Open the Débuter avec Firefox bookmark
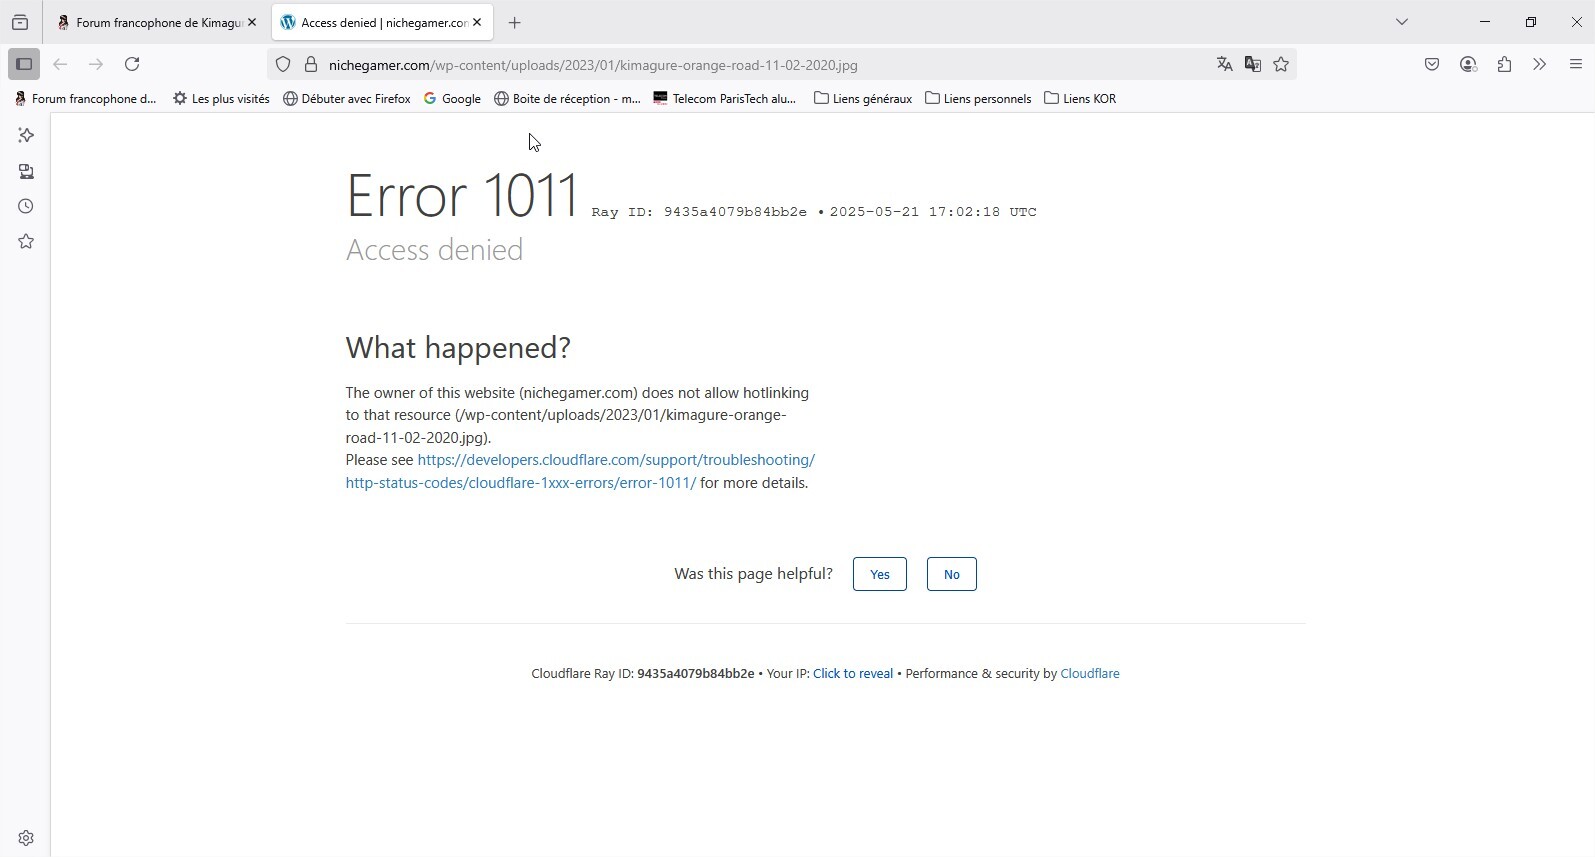The image size is (1595, 857). pos(347,98)
